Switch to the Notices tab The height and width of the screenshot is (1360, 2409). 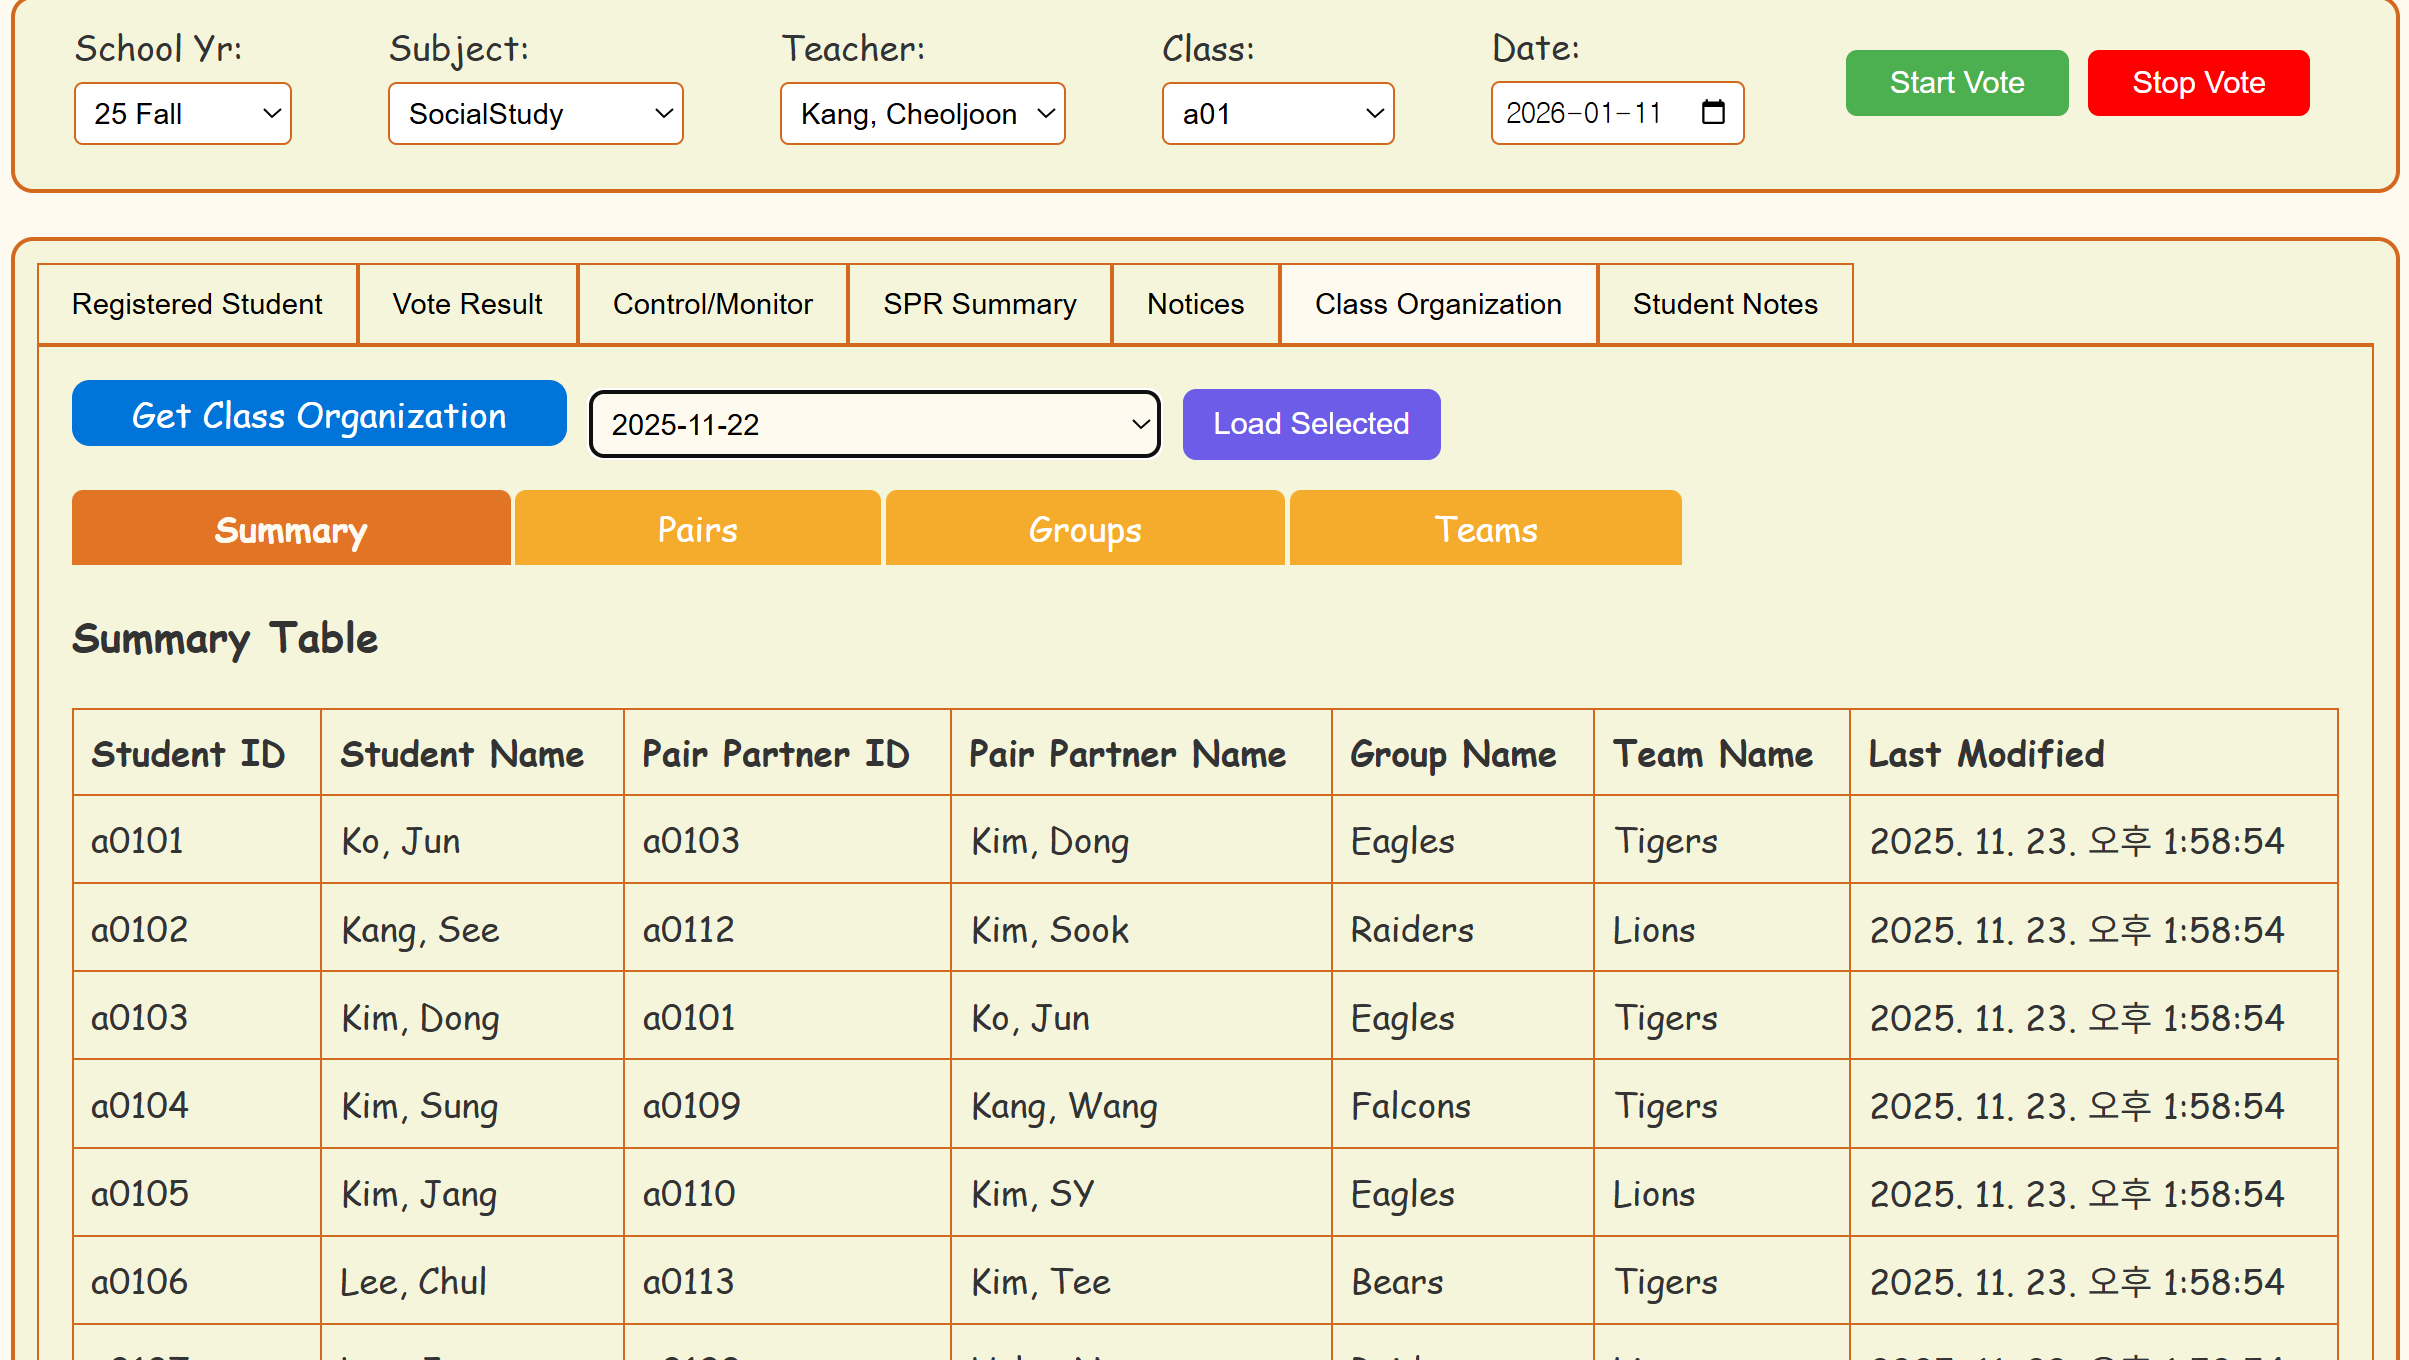click(x=1195, y=304)
